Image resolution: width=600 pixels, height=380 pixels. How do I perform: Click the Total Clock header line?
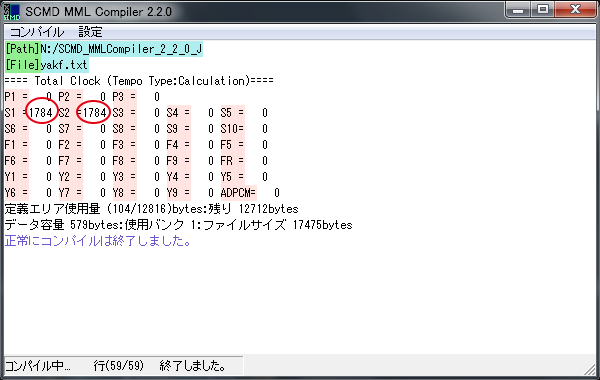point(139,81)
